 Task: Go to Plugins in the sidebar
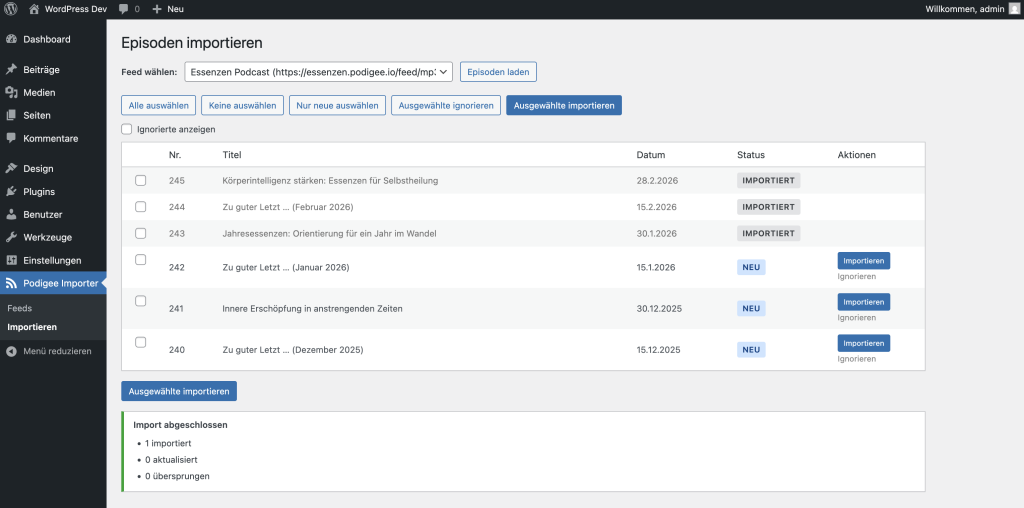39,191
